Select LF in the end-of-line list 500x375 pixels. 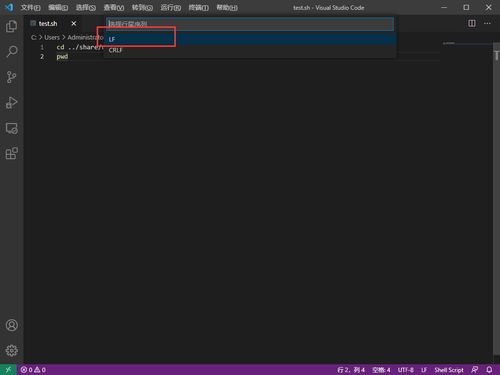coord(250,39)
